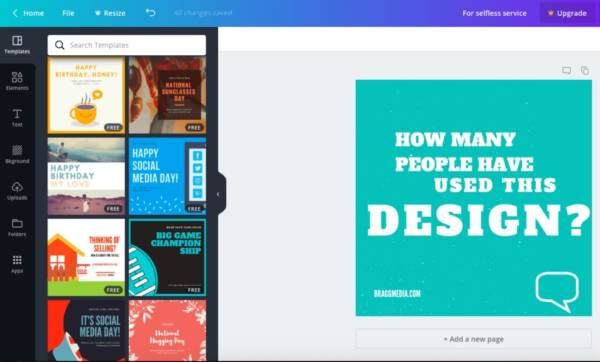Open the Folders panel
The width and height of the screenshot is (600, 362).
pyautogui.click(x=17, y=227)
